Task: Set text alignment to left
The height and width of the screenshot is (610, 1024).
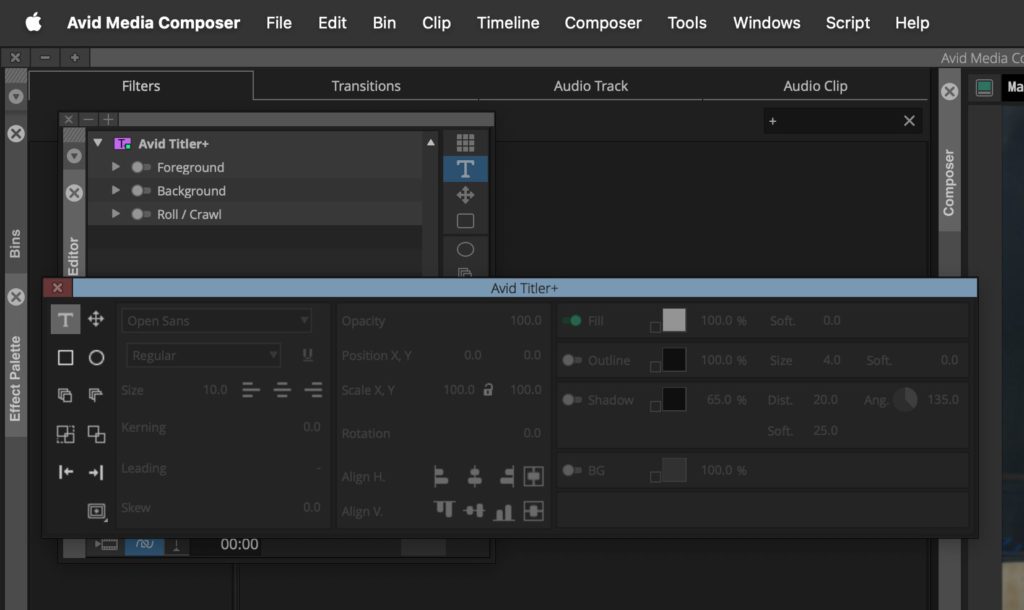Action: click(x=251, y=390)
